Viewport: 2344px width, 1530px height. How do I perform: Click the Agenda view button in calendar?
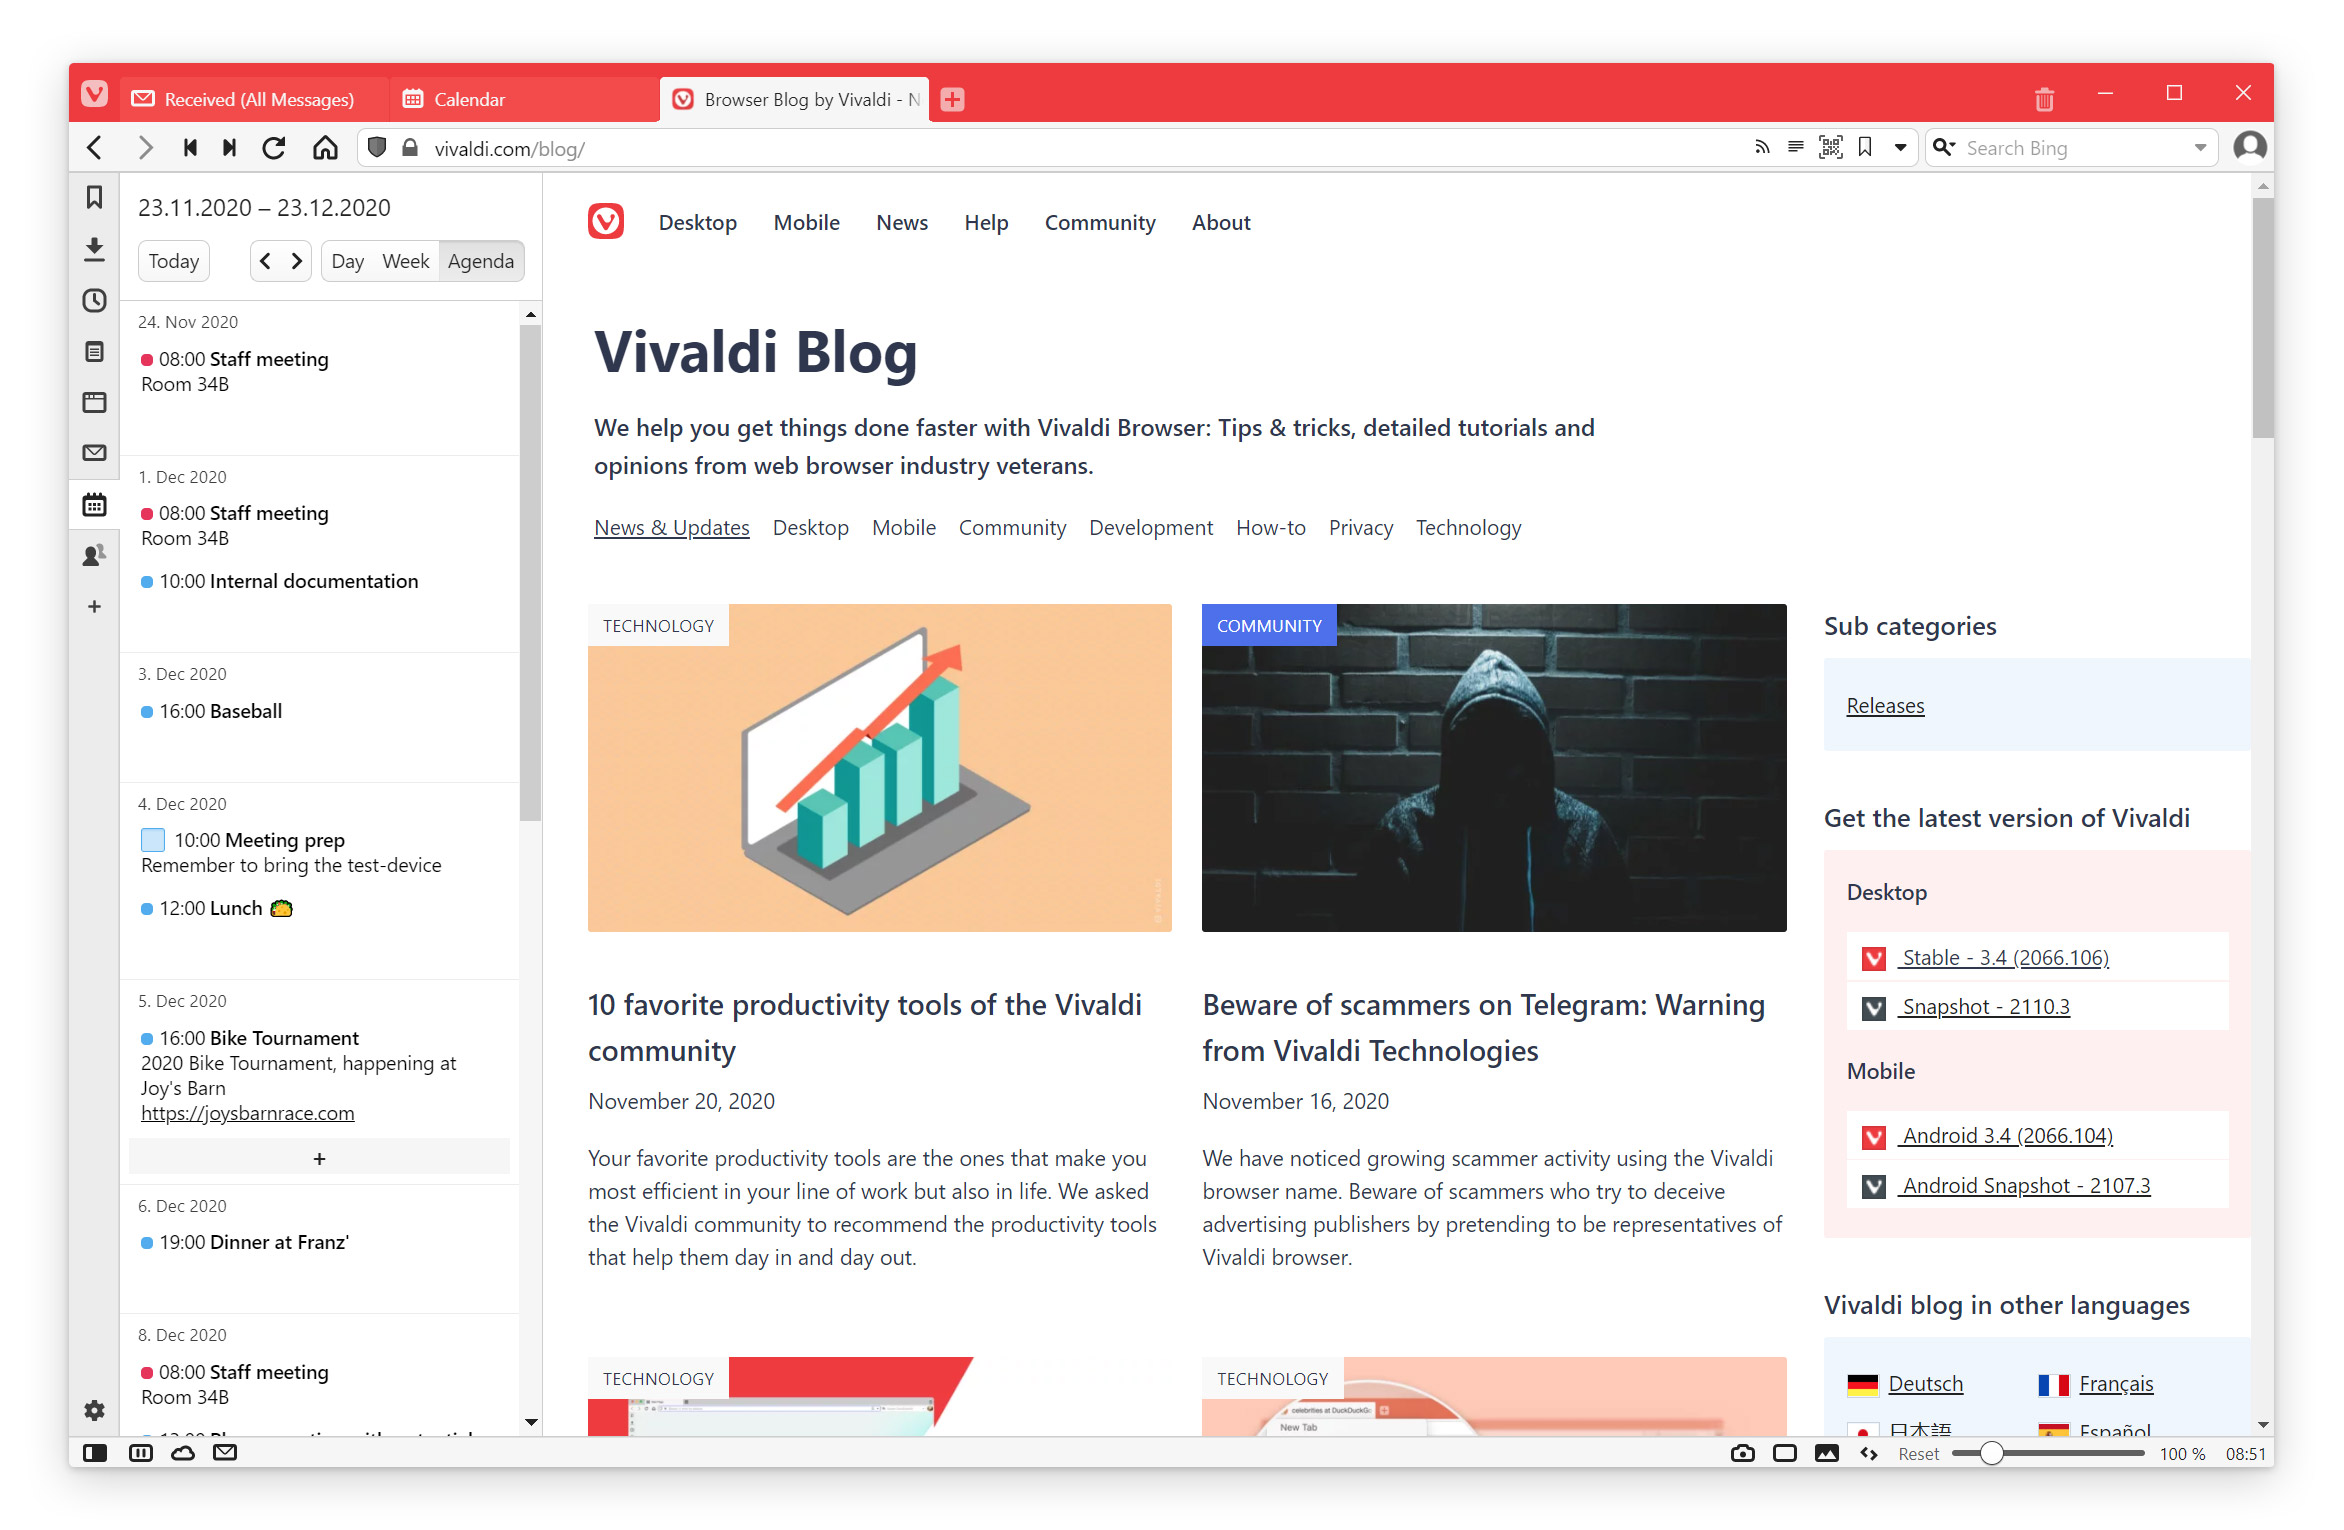pyautogui.click(x=482, y=260)
